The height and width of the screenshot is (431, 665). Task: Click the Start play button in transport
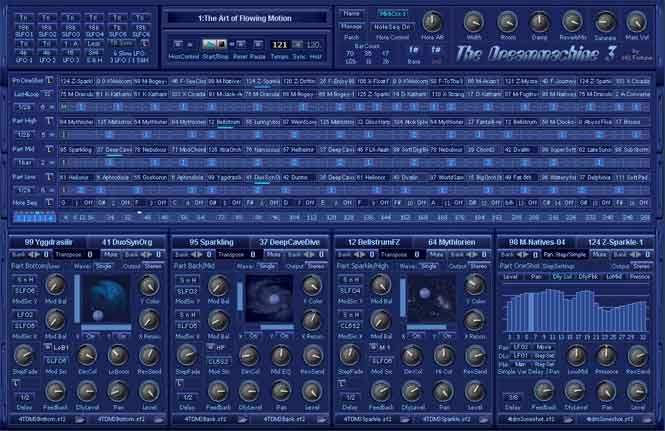(x=208, y=44)
